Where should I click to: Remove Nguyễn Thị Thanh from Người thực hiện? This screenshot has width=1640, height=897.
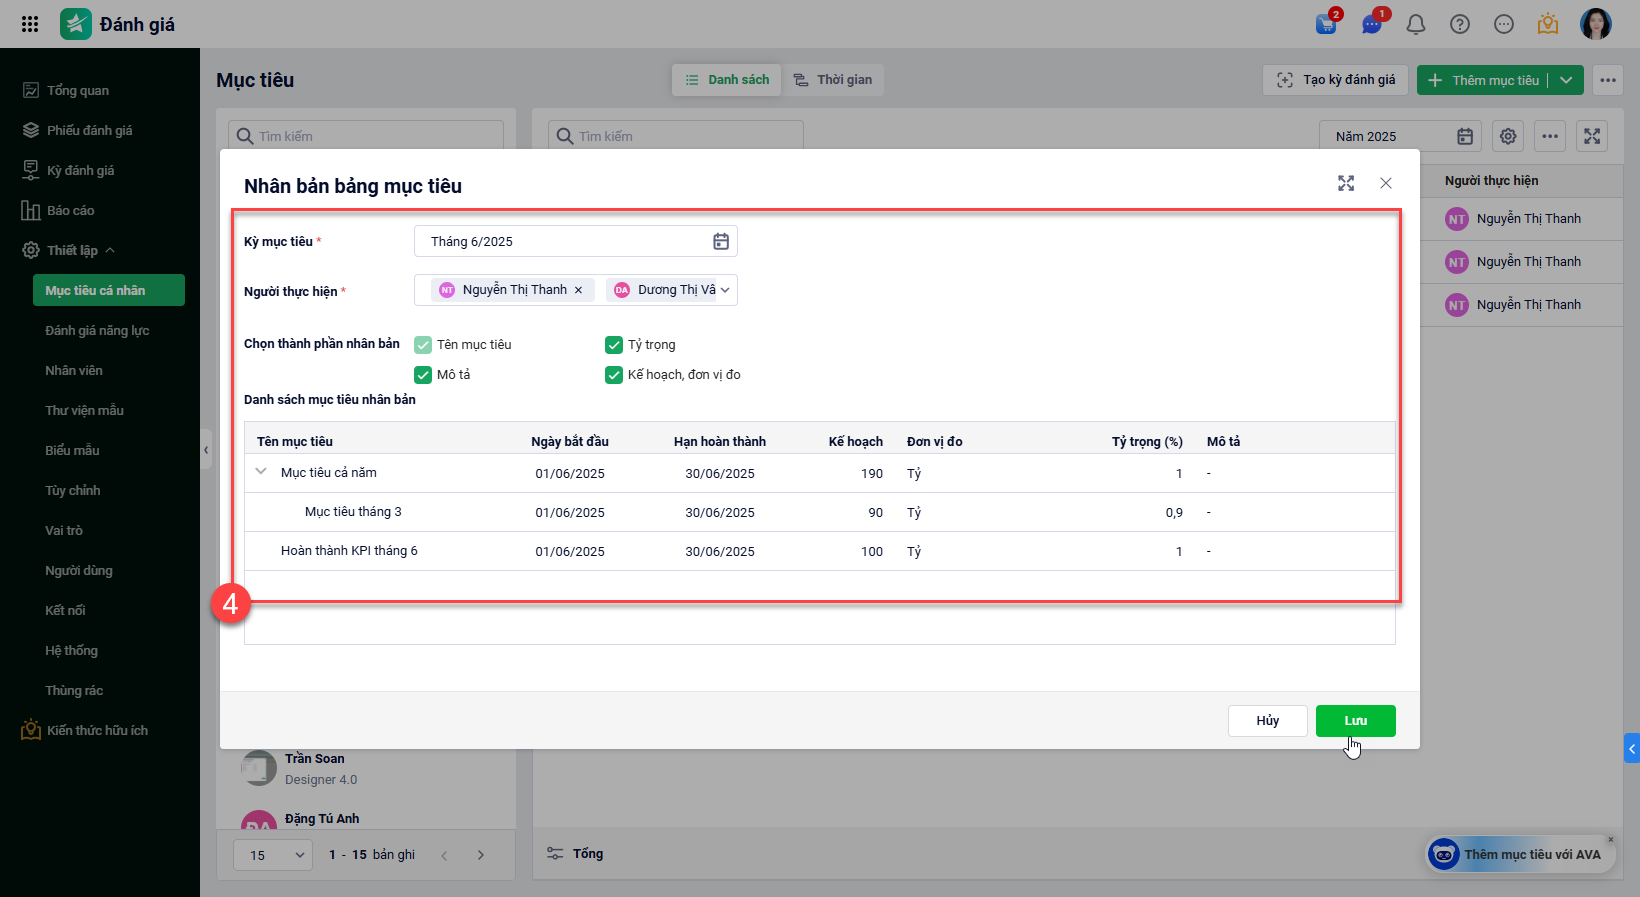(x=578, y=290)
